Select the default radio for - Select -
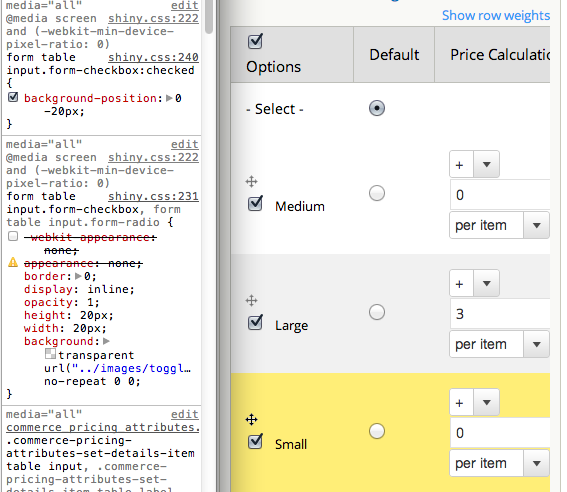 (x=377, y=108)
